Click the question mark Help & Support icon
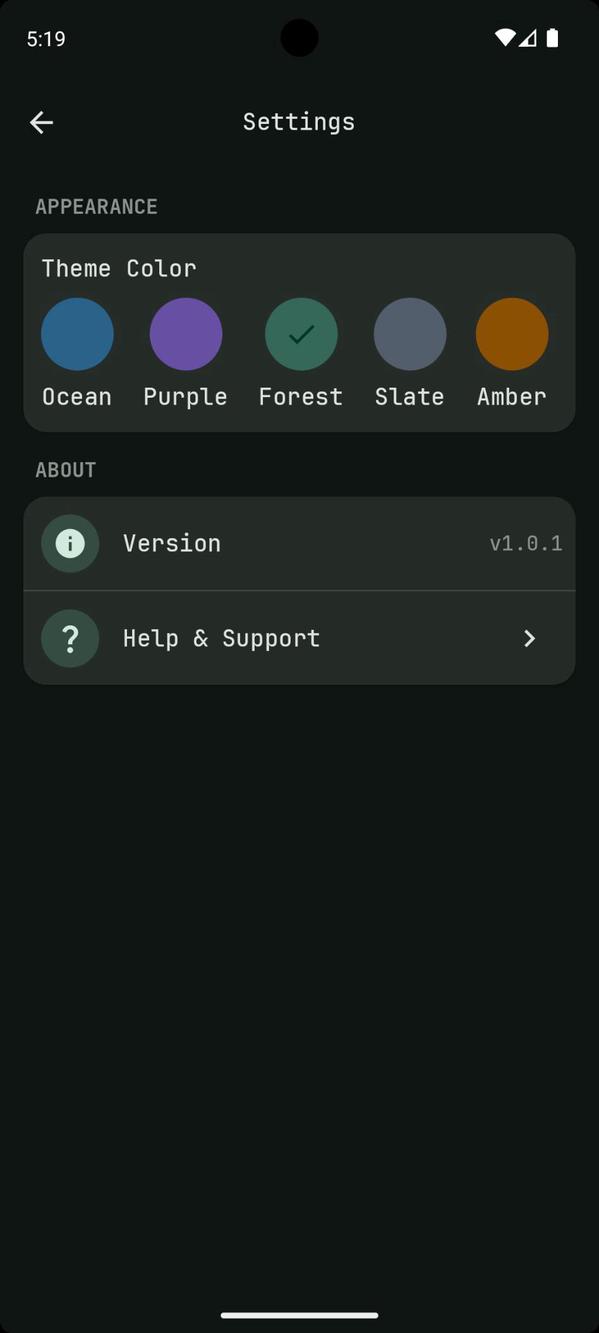The image size is (599, 1333). click(69, 638)
